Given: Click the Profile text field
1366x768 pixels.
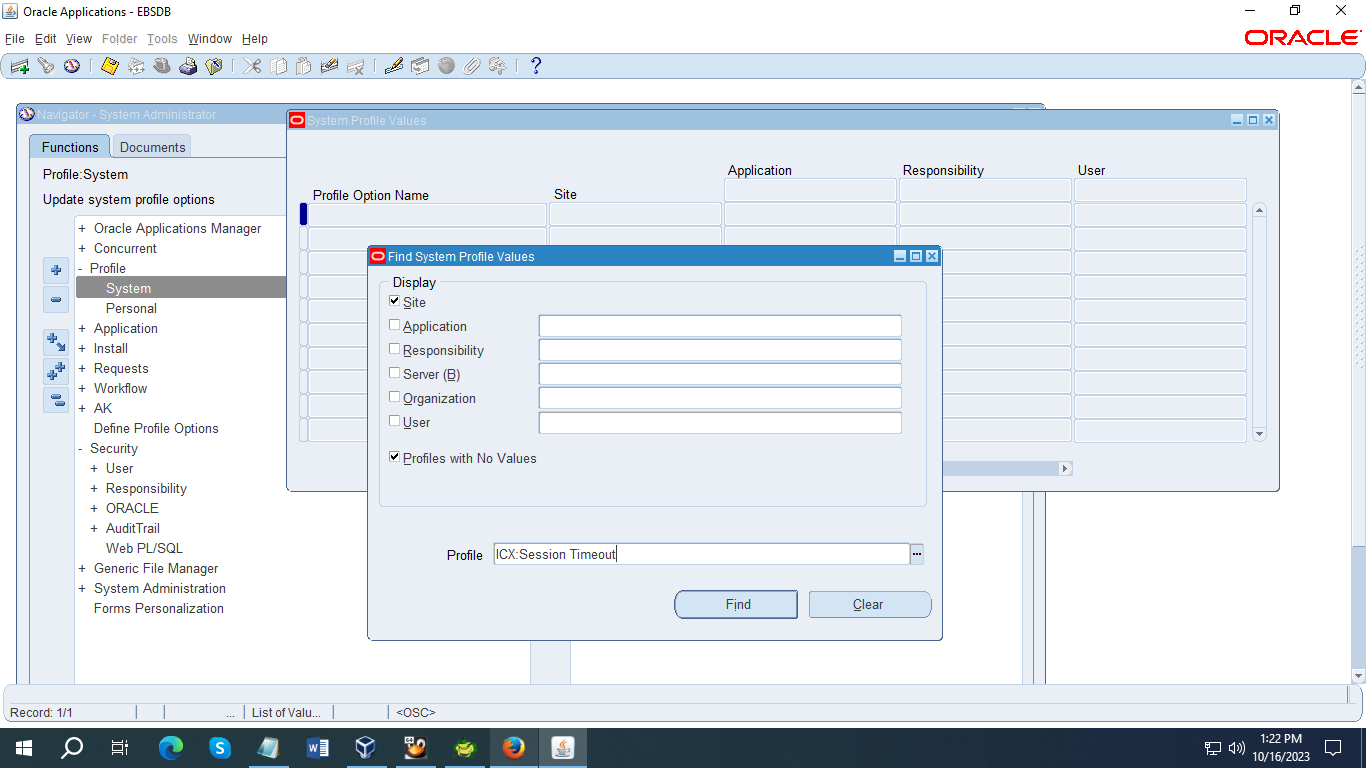Looking at the screenshot, I should coord(701,554).
